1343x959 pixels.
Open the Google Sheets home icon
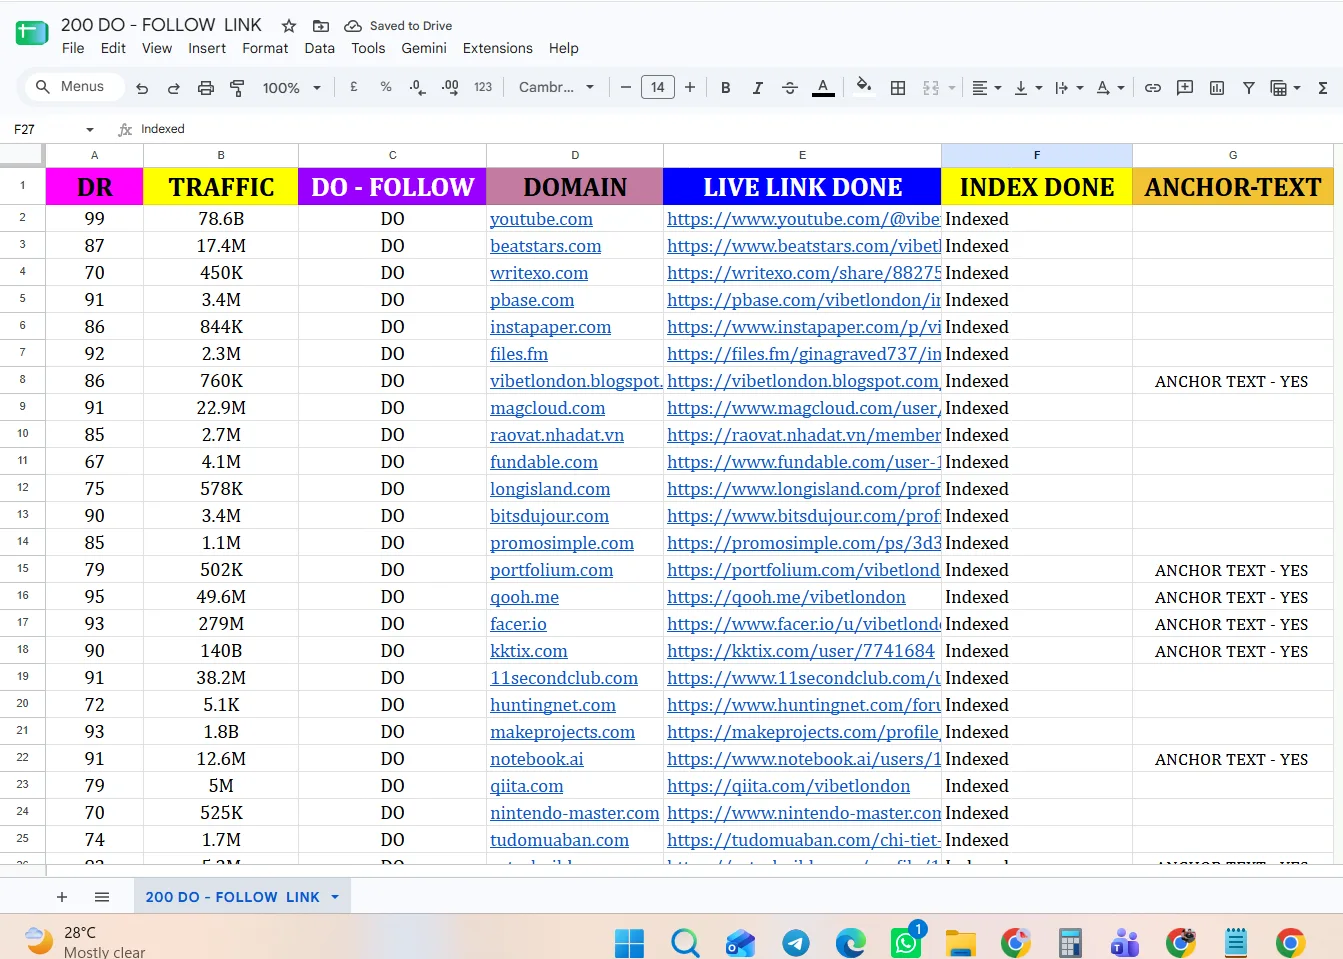coord(32,33)
